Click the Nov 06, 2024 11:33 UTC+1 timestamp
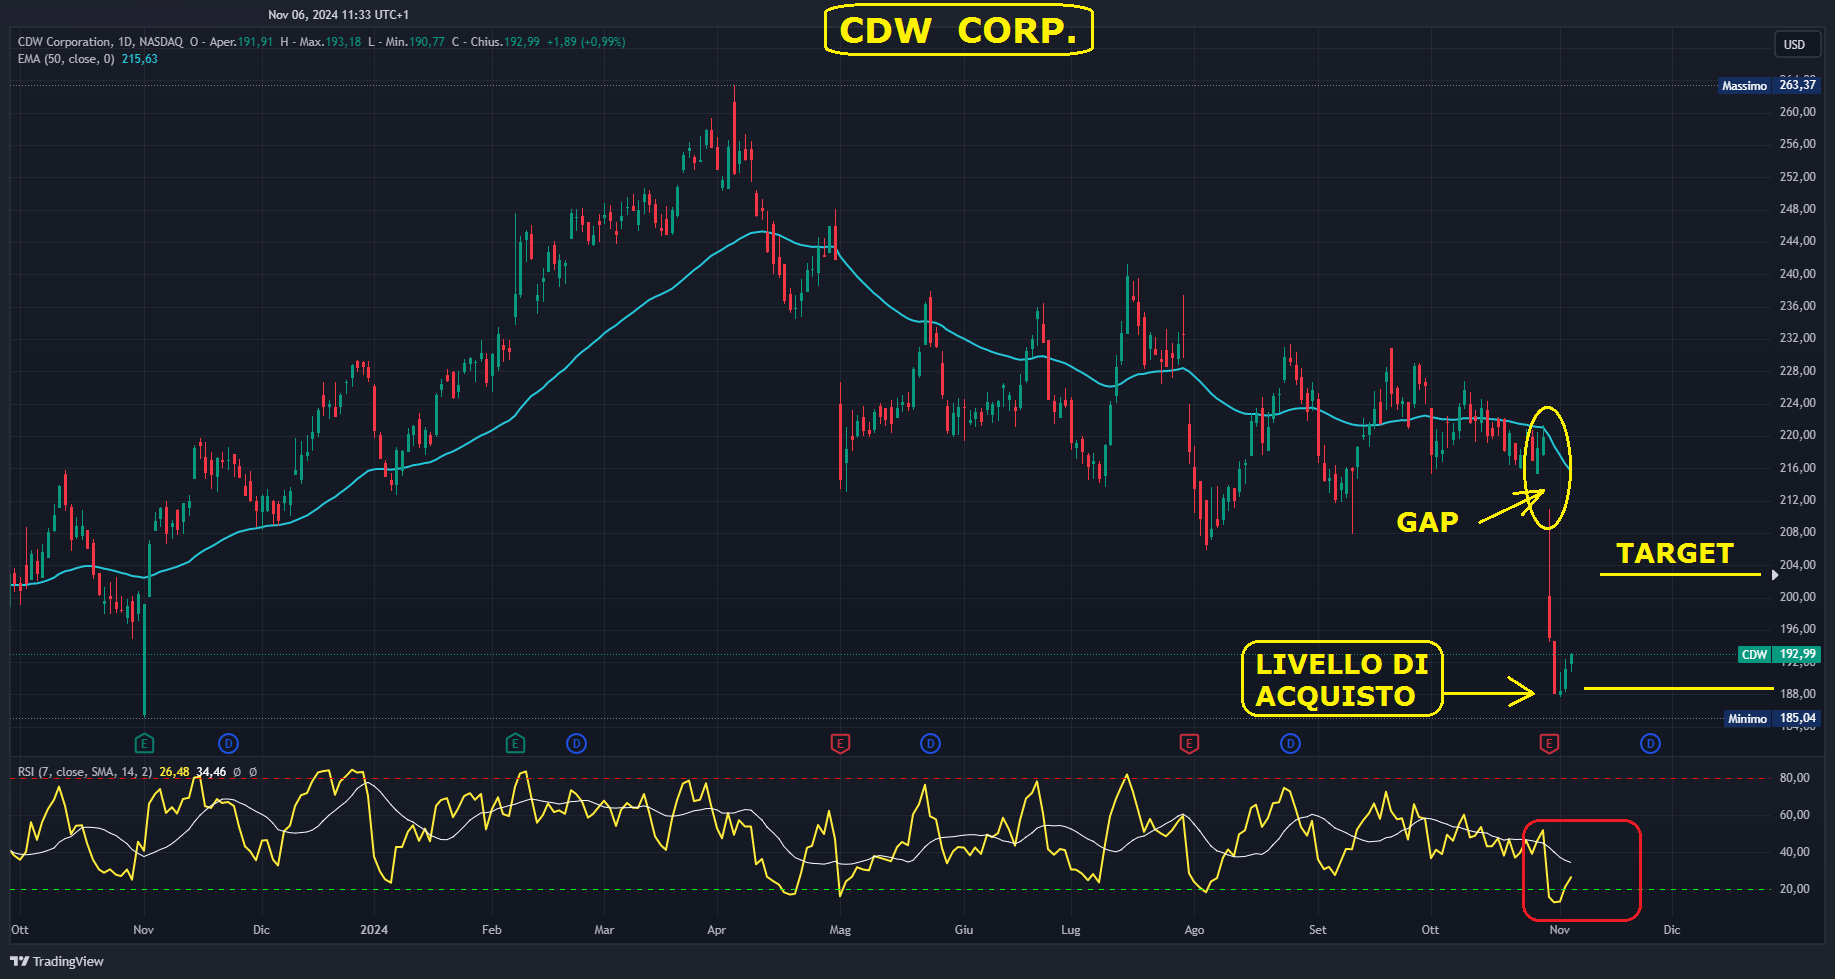 pyautogui.click(x=338, y=15)
